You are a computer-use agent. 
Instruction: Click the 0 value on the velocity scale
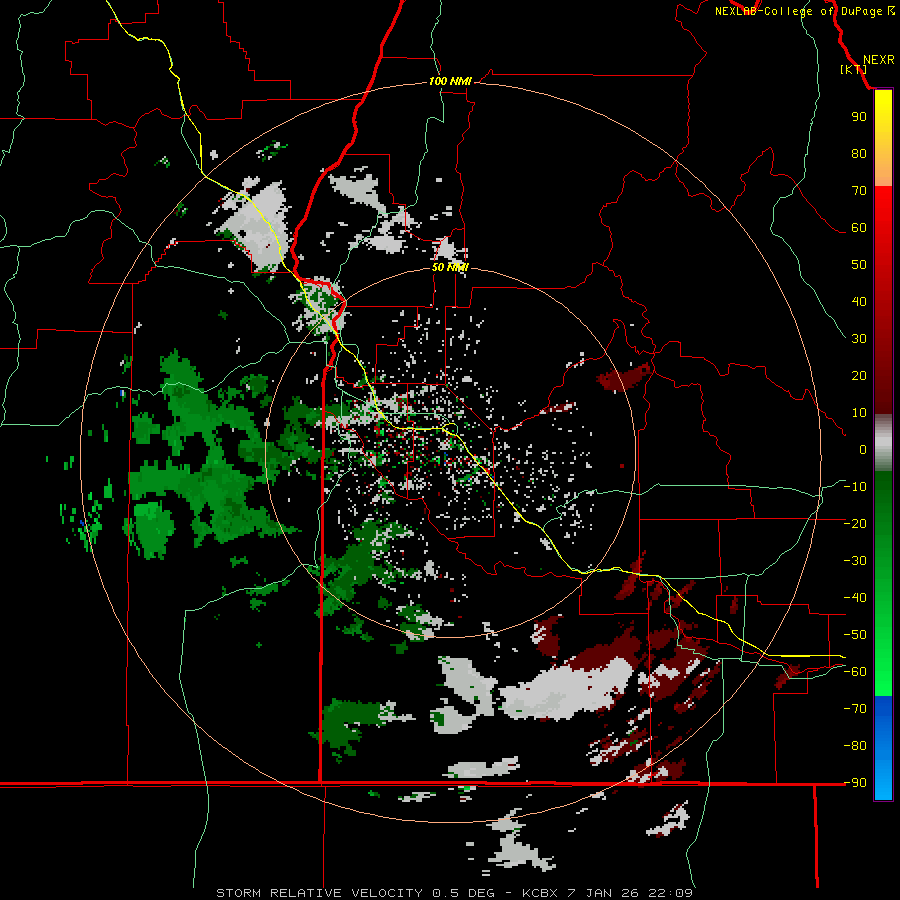(863, 449)
